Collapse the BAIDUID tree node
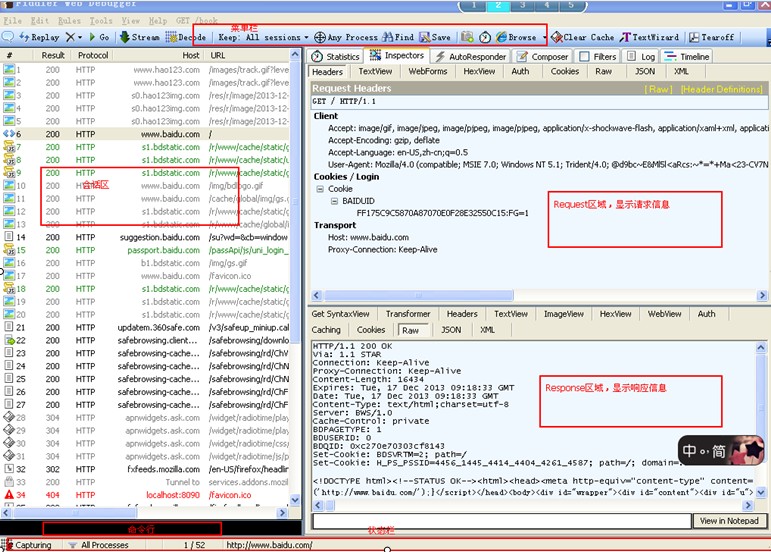This screenshot has height=552, width=771. tap(334, 201)
